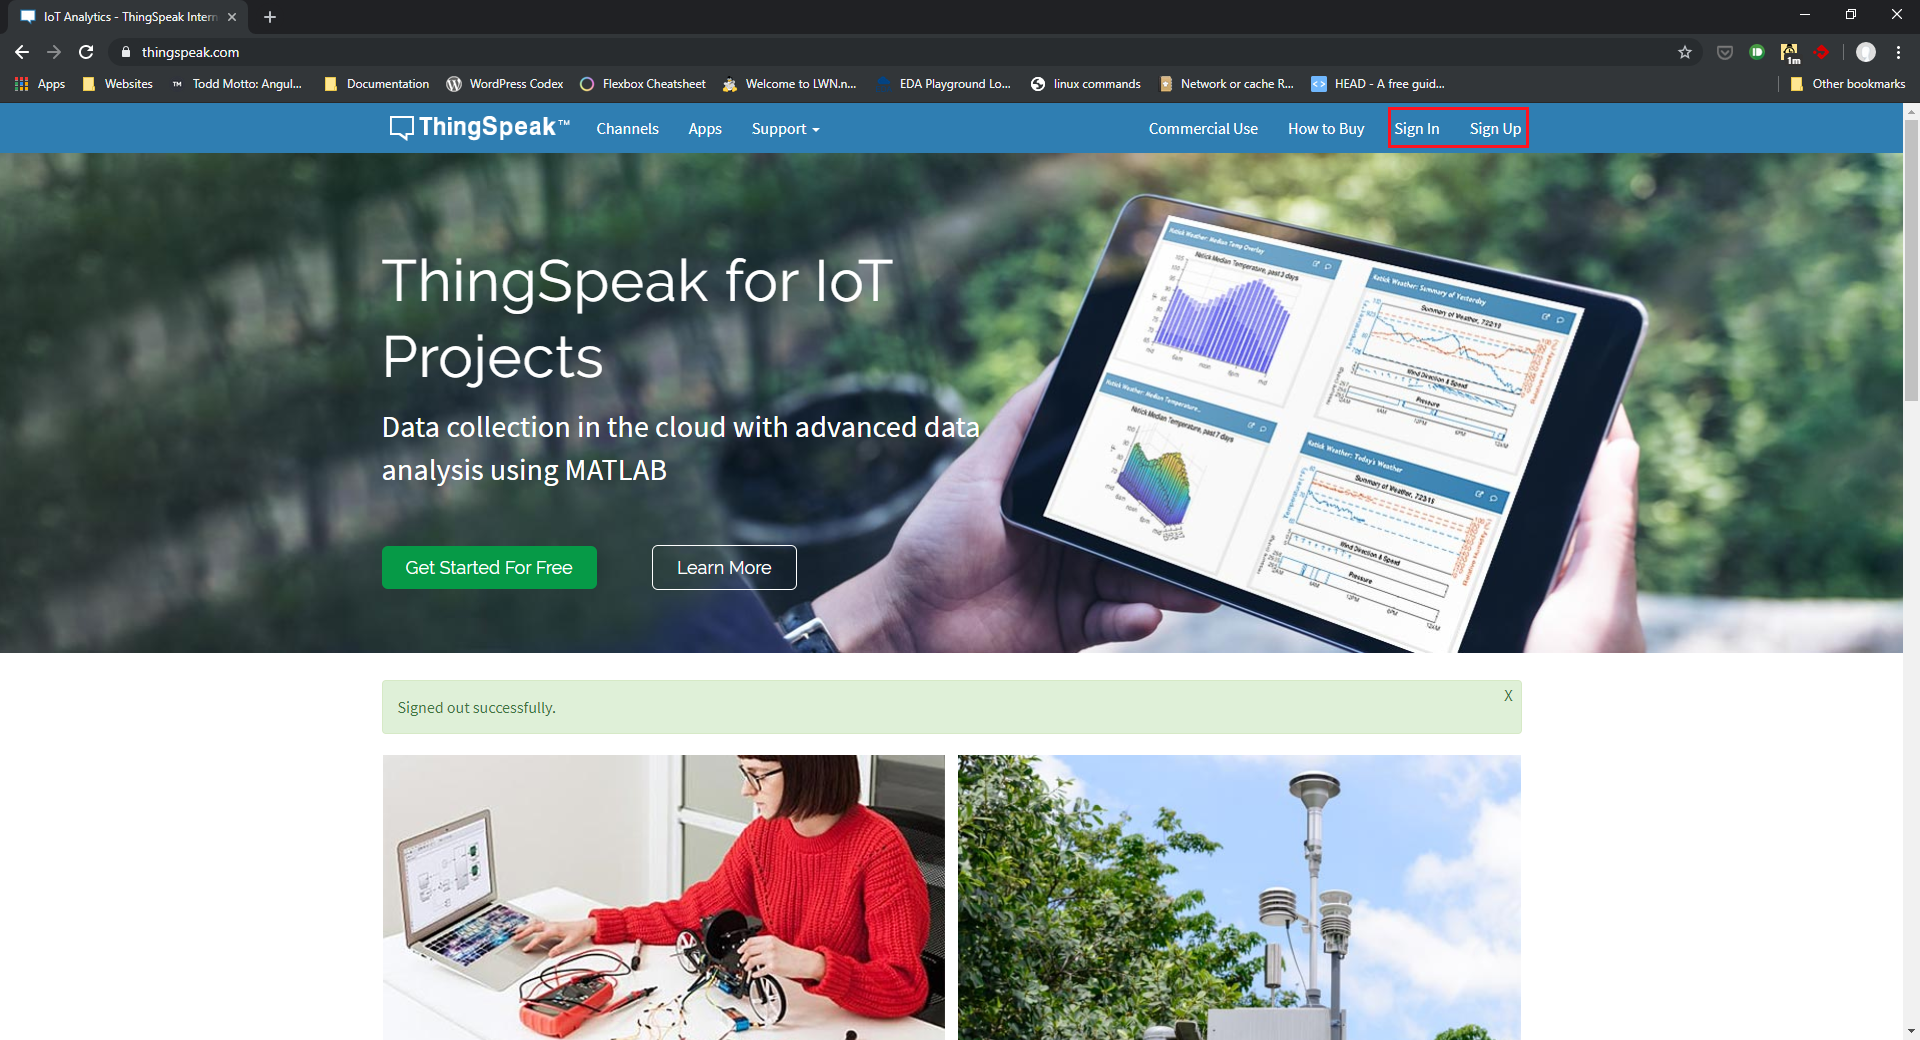Screen dimensions: 1920x1040
Task: Click the Sign Up link
Action: tap(1495, 129)
